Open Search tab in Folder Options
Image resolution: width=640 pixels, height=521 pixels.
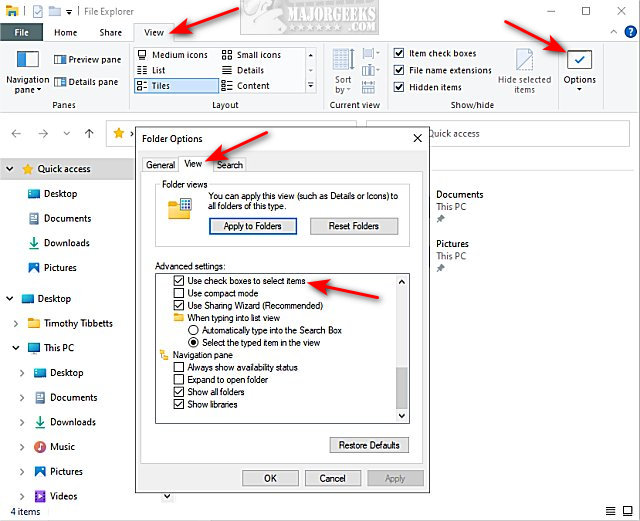click(230, 165)
